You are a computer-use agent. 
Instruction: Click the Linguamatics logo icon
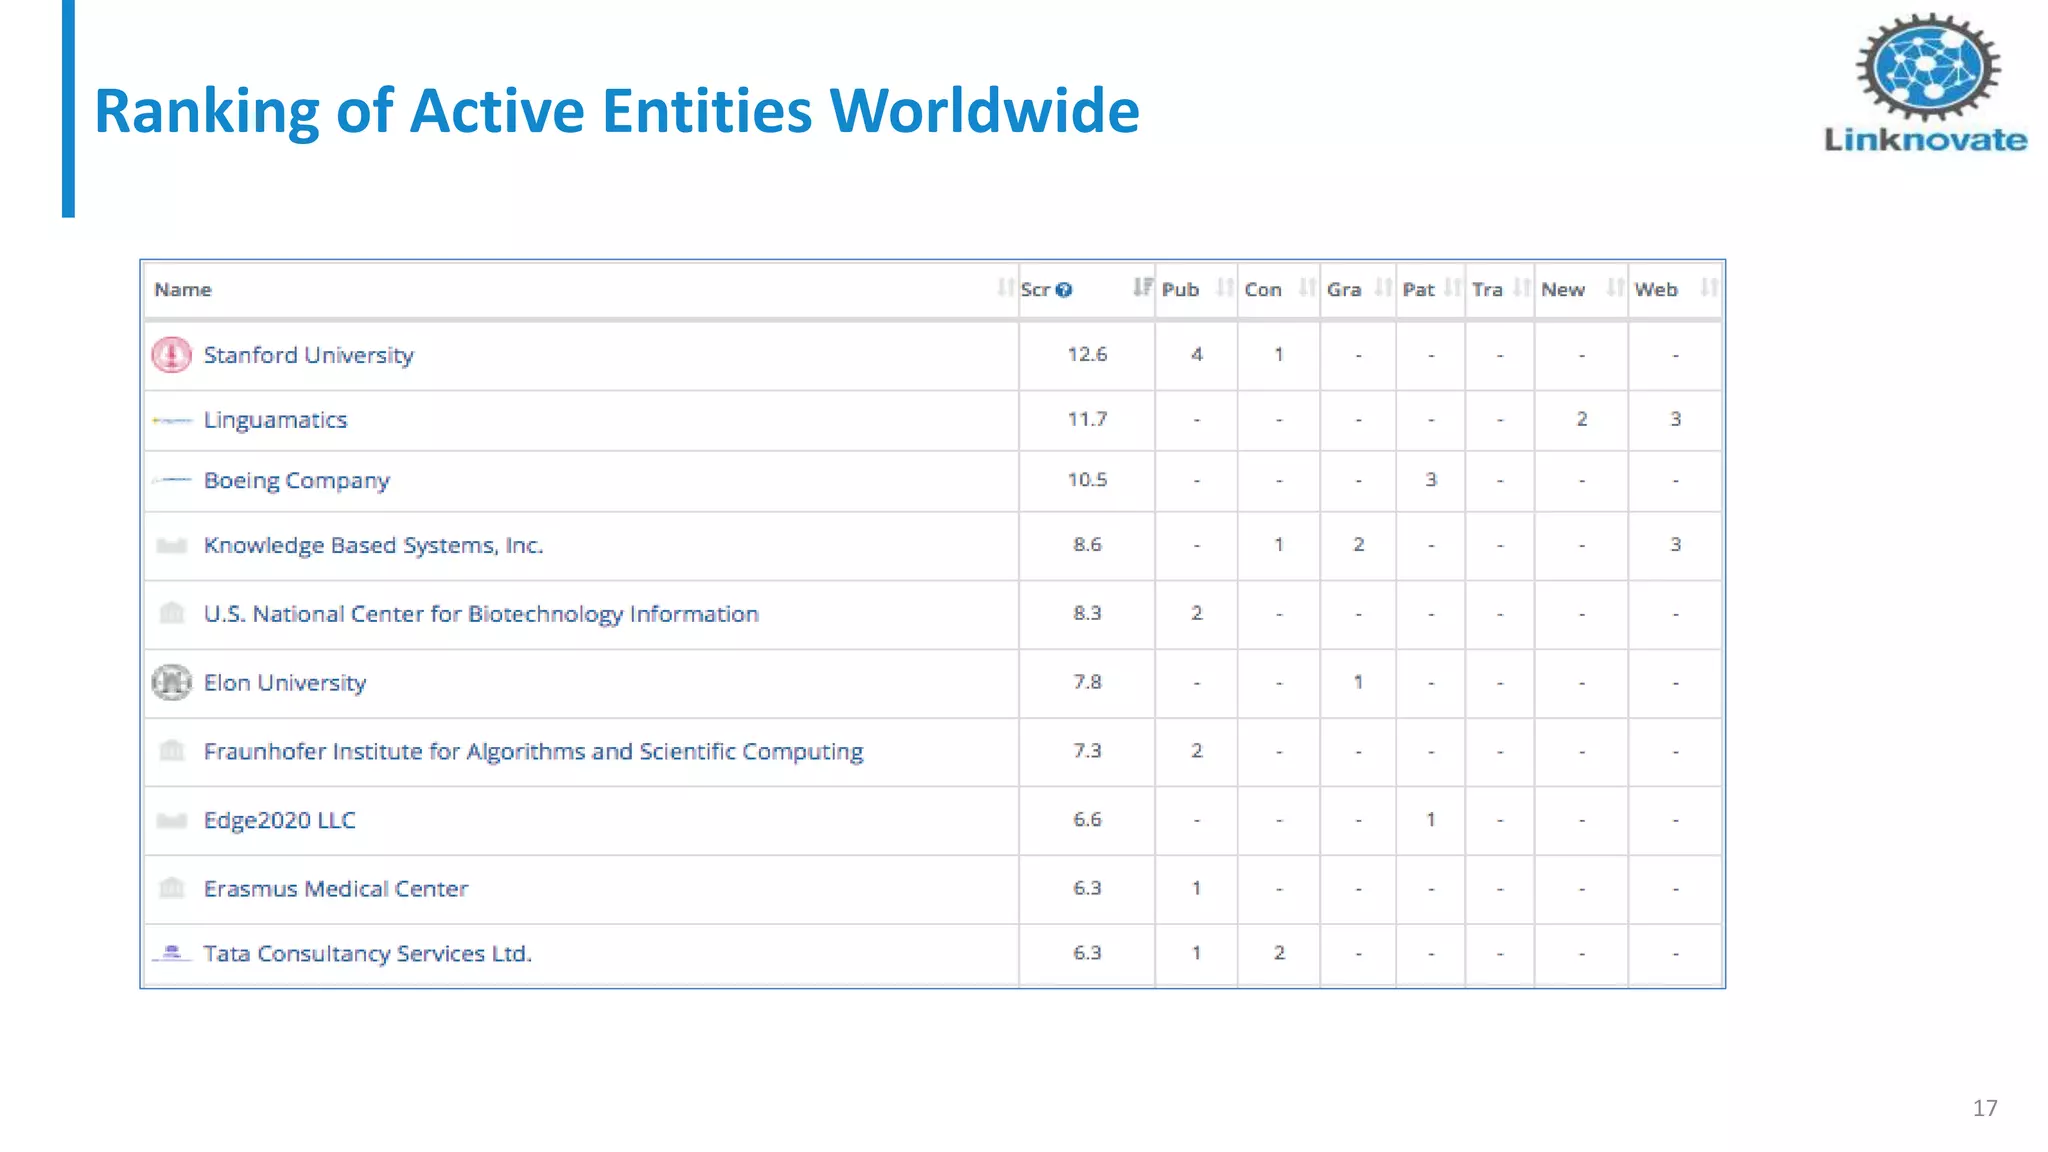[x=171, y=421]
